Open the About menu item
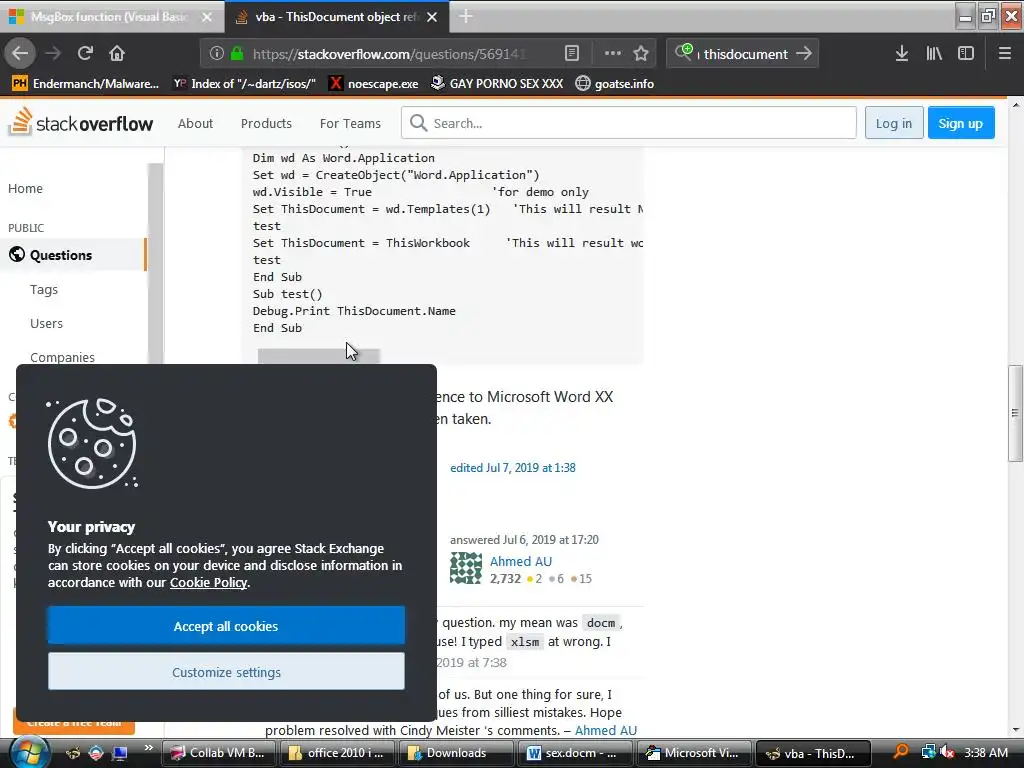Viewport: 1024px width, 768px height. coord(195,123)
